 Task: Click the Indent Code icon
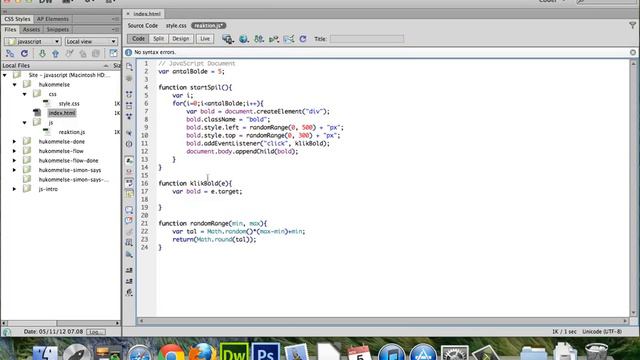[129, 270]
